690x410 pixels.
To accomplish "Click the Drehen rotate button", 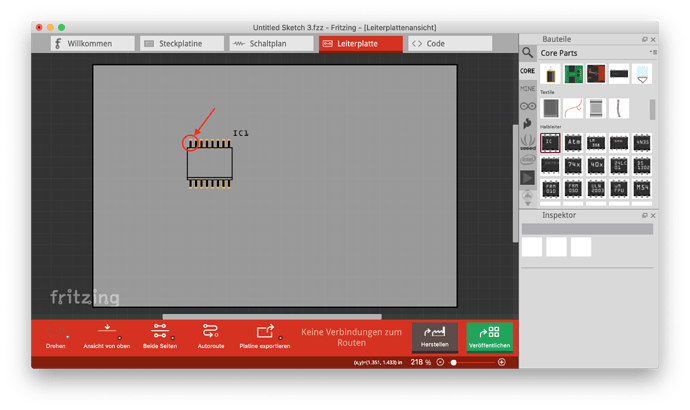I will pyautogui.click(x=55, y=337).
